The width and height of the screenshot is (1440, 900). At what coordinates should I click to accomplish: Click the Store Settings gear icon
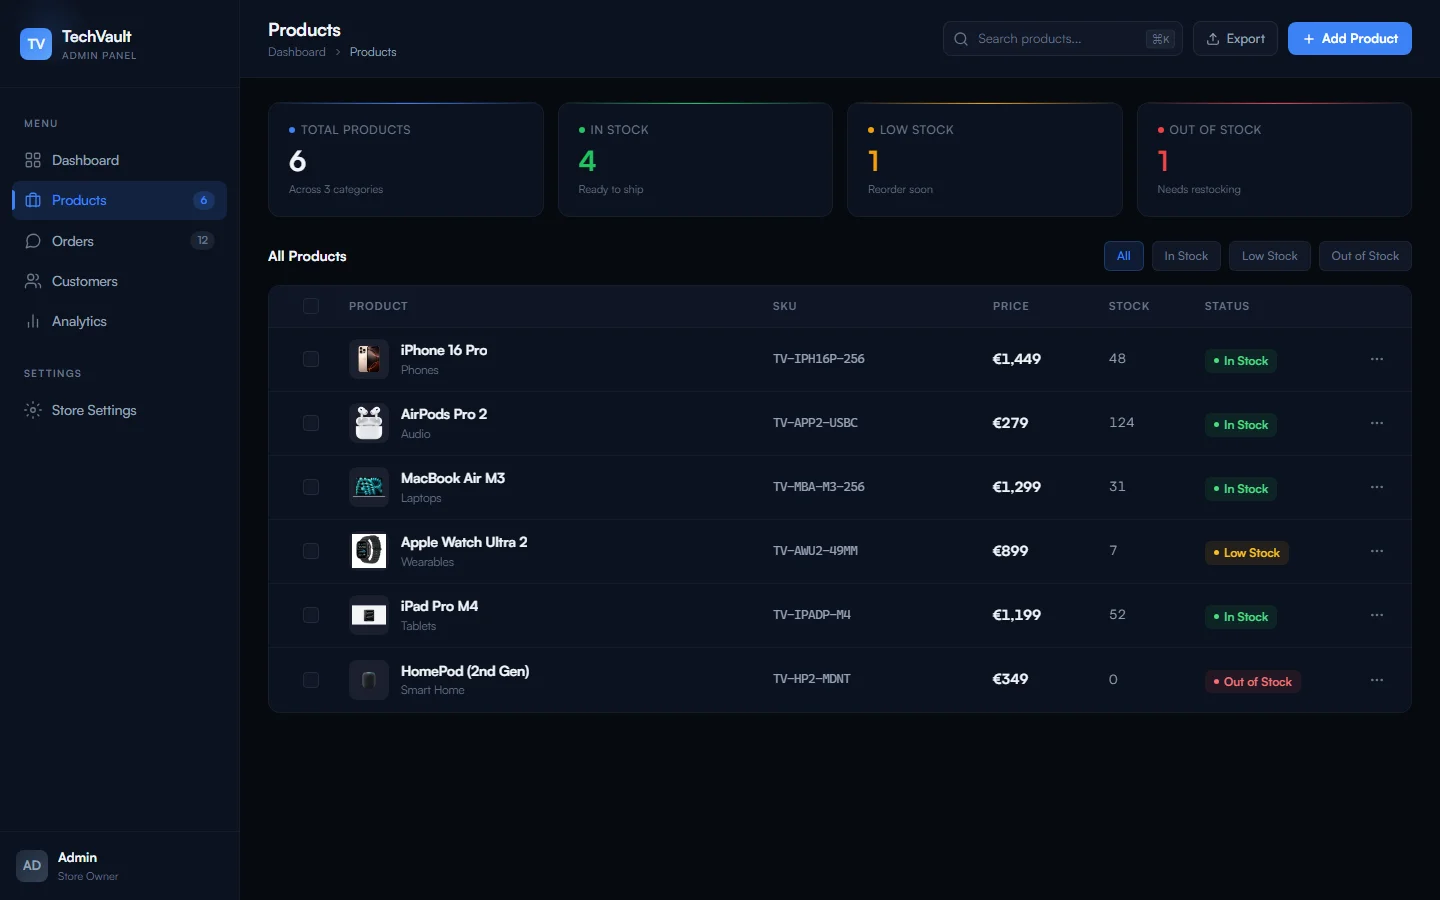click(x=33, y=410)
